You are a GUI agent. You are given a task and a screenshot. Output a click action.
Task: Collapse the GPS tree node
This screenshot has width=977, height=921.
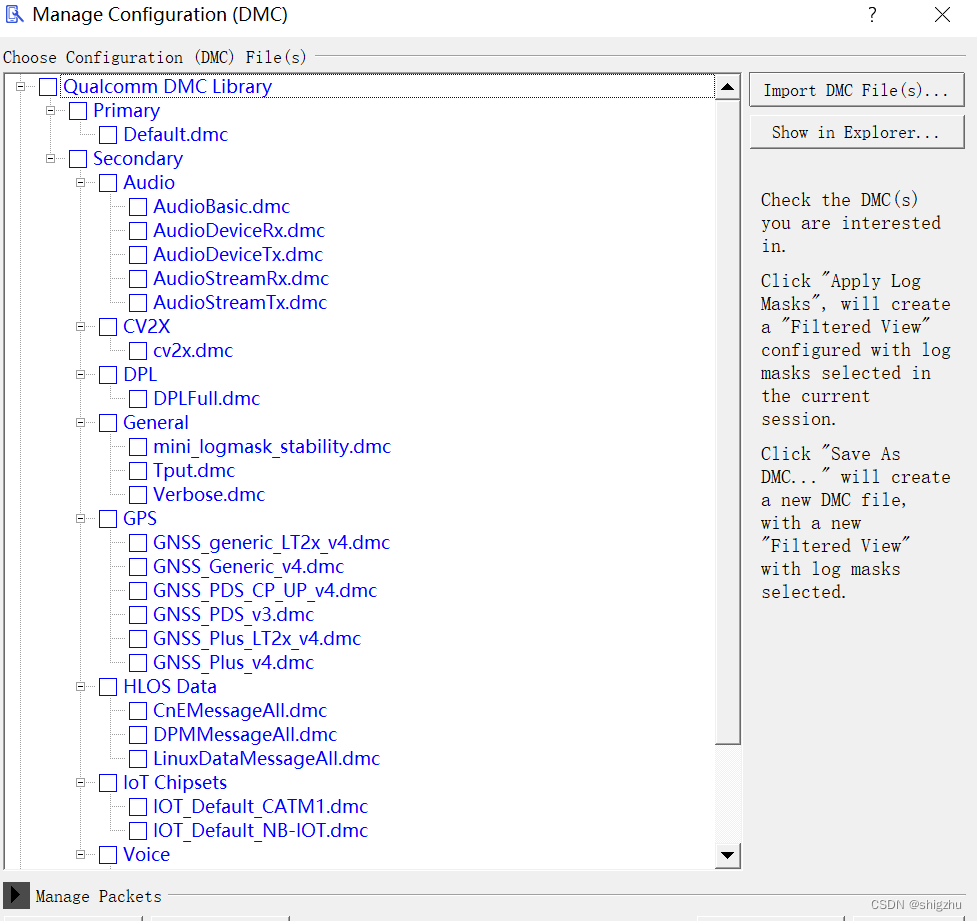click(80, 518)
